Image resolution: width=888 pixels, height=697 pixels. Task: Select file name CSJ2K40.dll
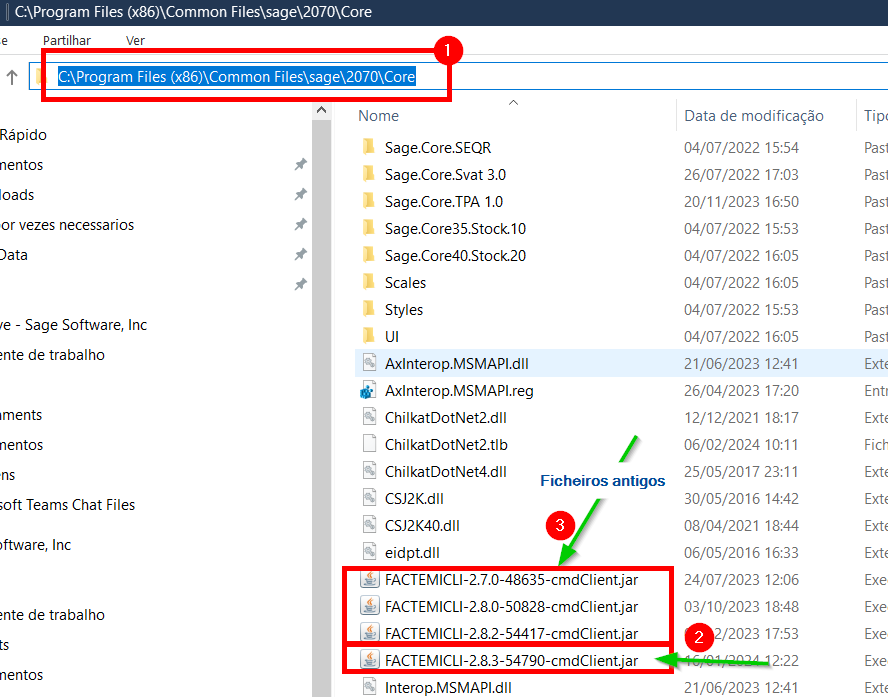click(x=422, y=526)
